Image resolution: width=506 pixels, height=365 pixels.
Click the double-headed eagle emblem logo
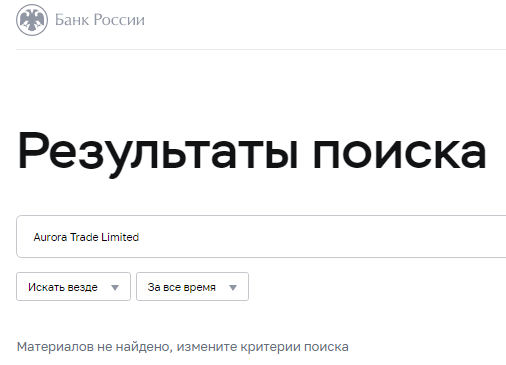point(32,20)
